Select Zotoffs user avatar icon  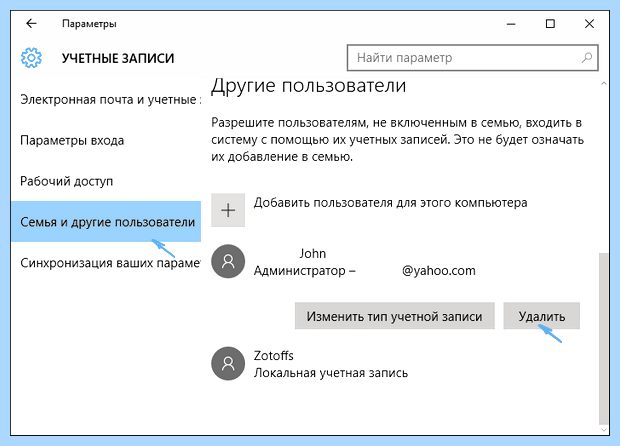tap(228, 364)
